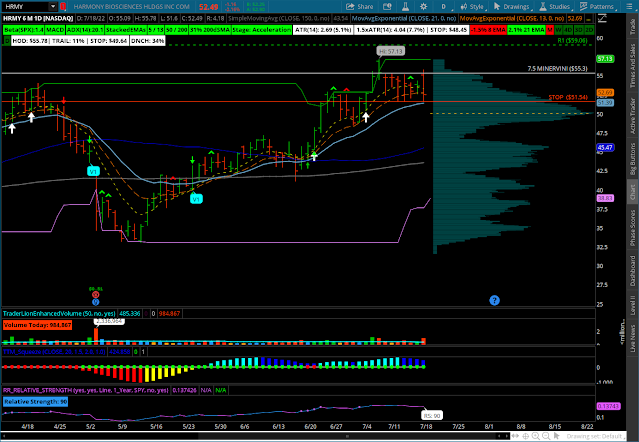Click the red earnings event icon near 5/2

click(x=95, y=295)
